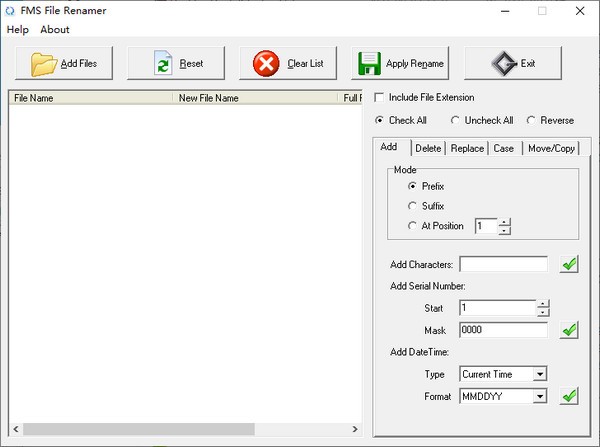Minimize the FMS File Renamer window

click(x=505, y=11)
